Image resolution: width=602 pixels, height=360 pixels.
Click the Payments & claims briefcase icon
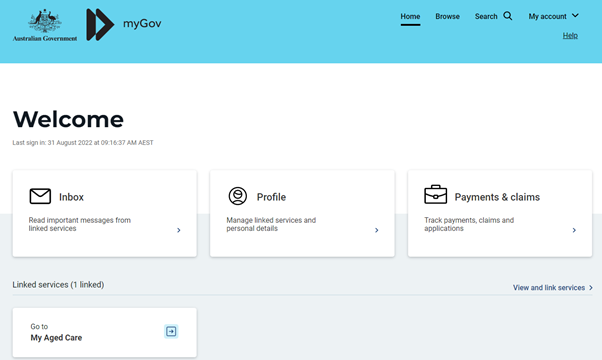[x=435, y=195]
